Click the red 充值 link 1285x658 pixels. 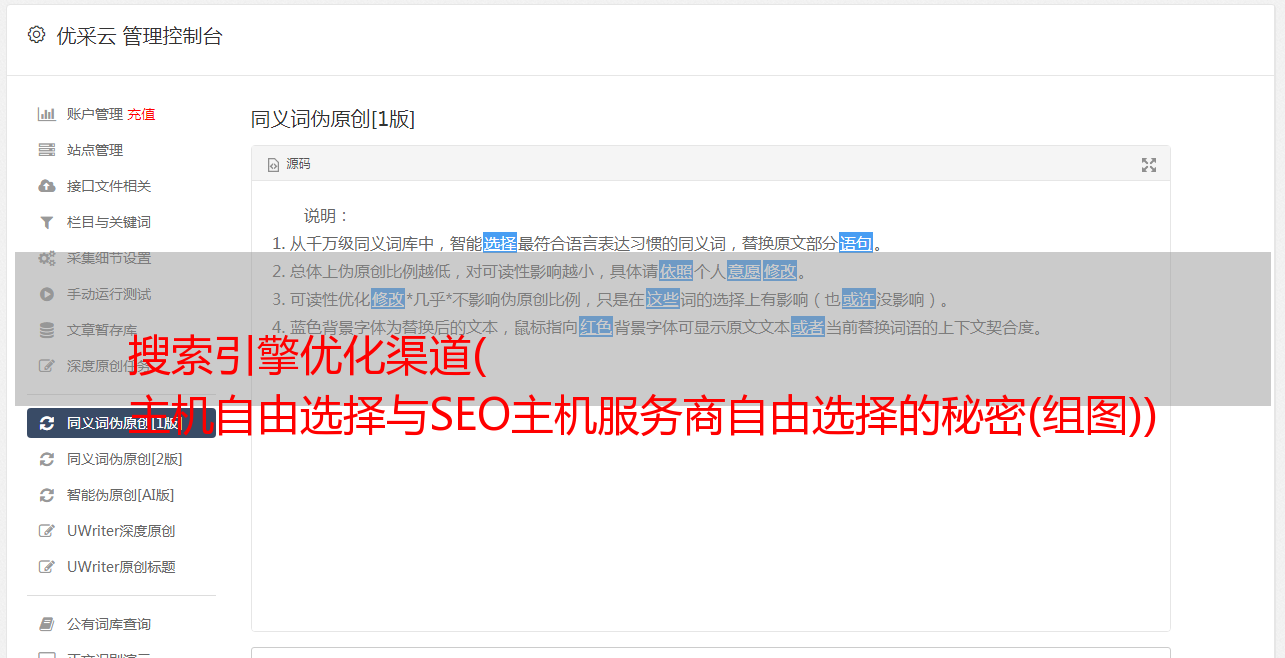pyautogui.click(x=141, y=114)
